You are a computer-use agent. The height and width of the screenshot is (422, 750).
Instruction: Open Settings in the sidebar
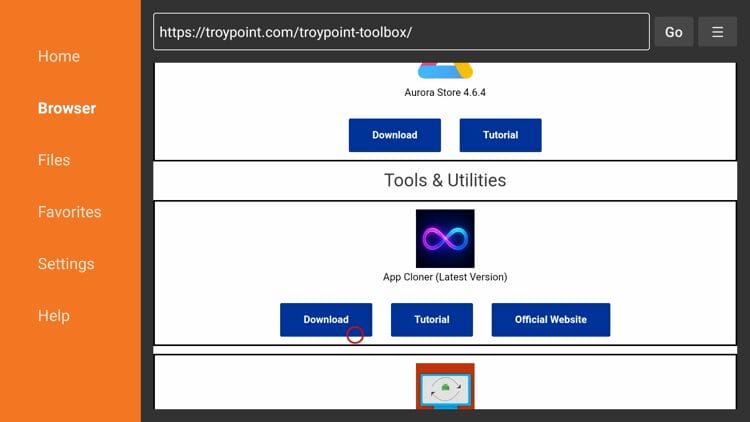(x=66, y=264)
